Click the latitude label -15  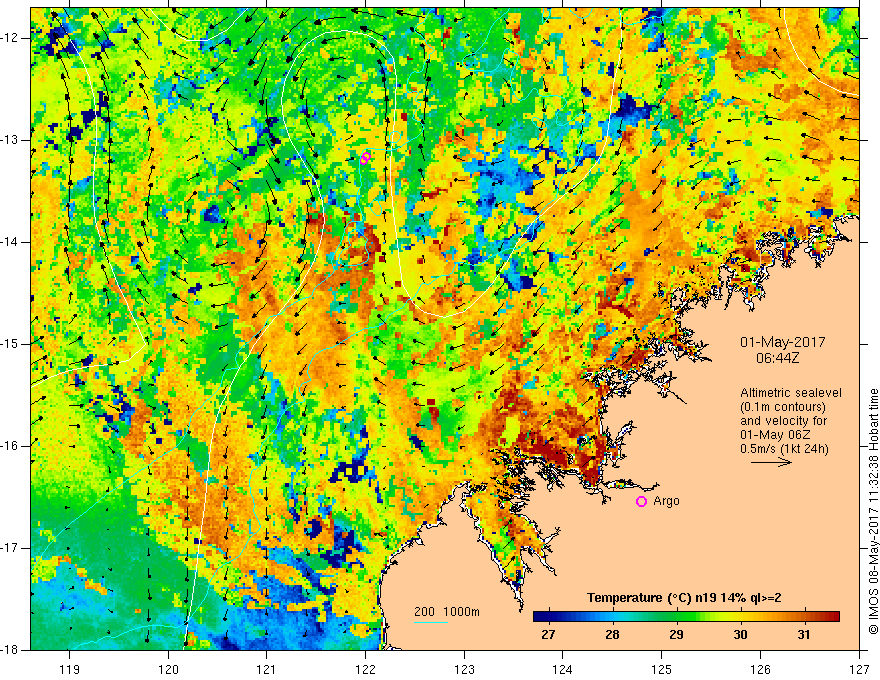tap(10, 344)
